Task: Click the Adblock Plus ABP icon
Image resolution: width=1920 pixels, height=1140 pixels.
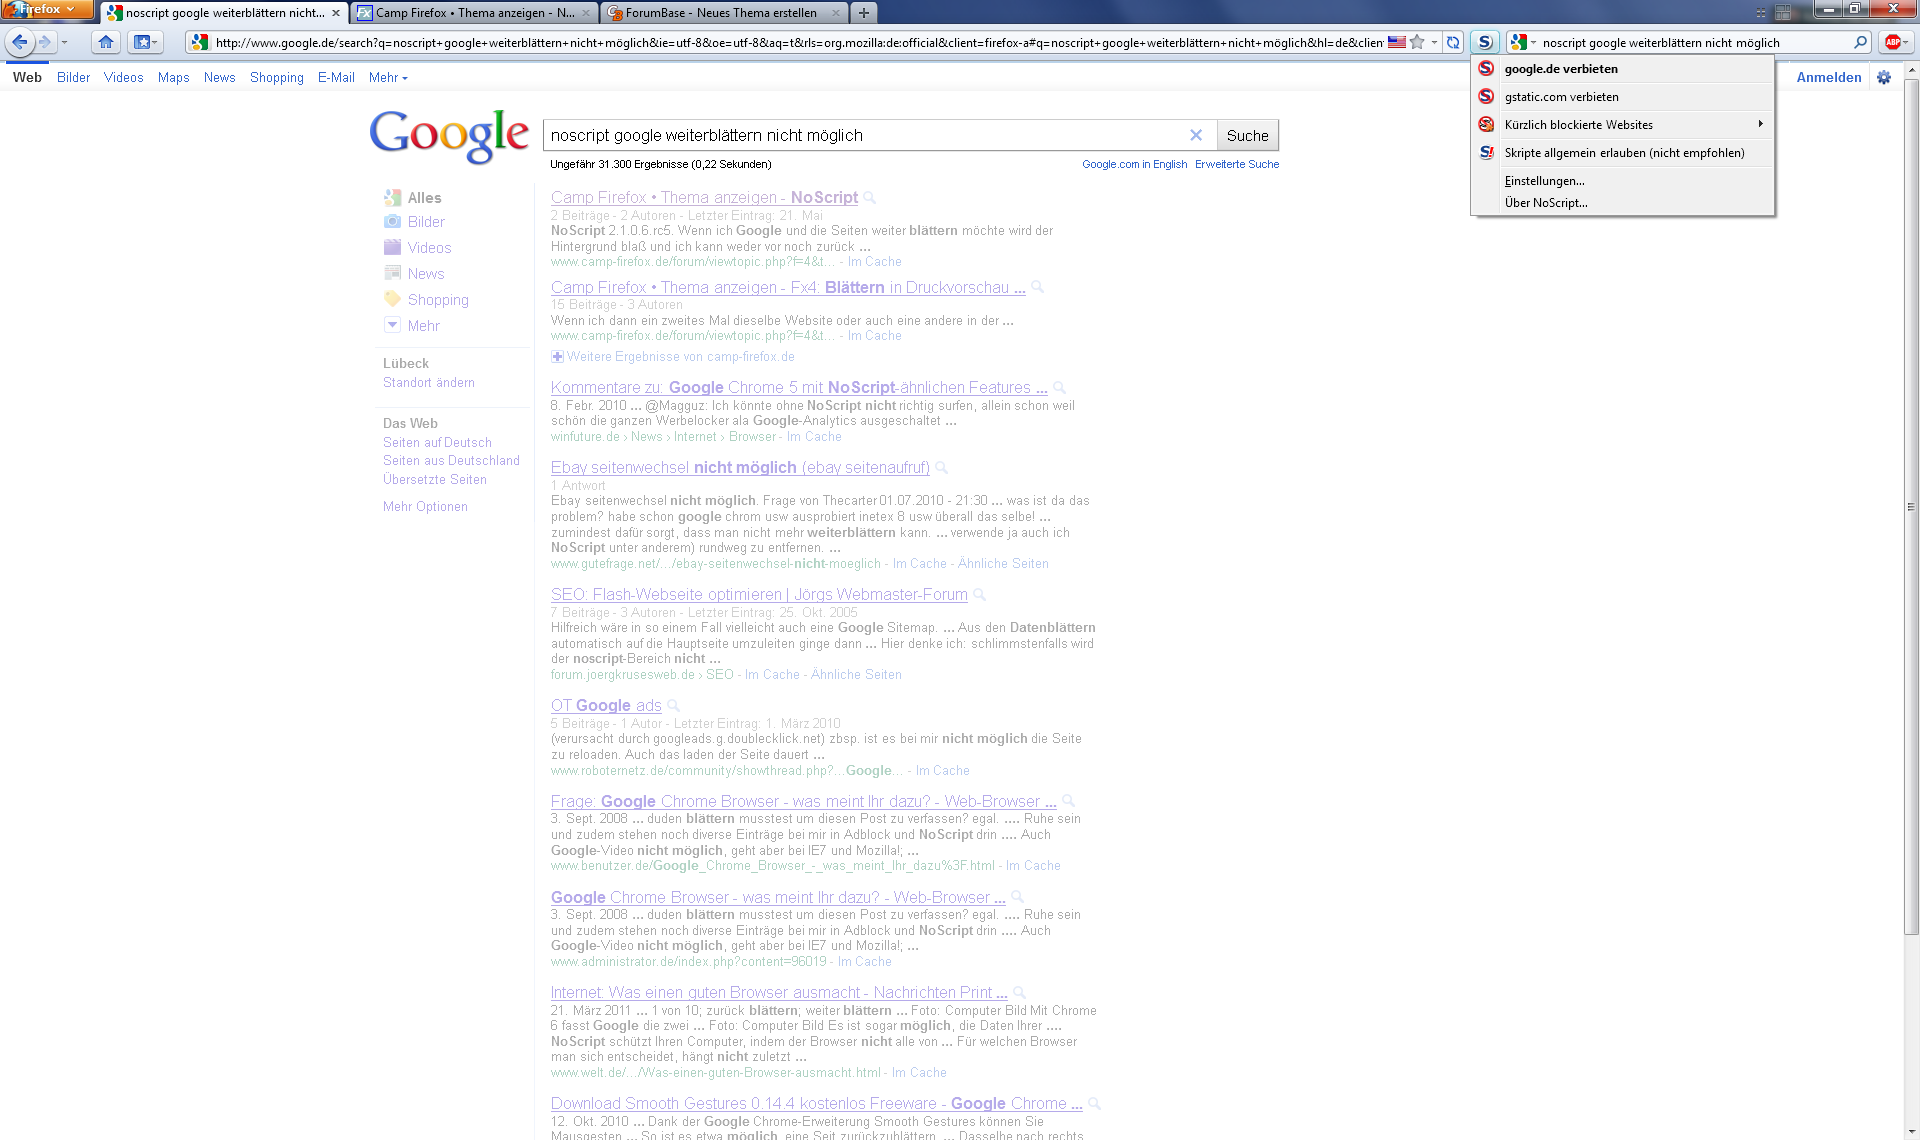Action: (1892, 42)
